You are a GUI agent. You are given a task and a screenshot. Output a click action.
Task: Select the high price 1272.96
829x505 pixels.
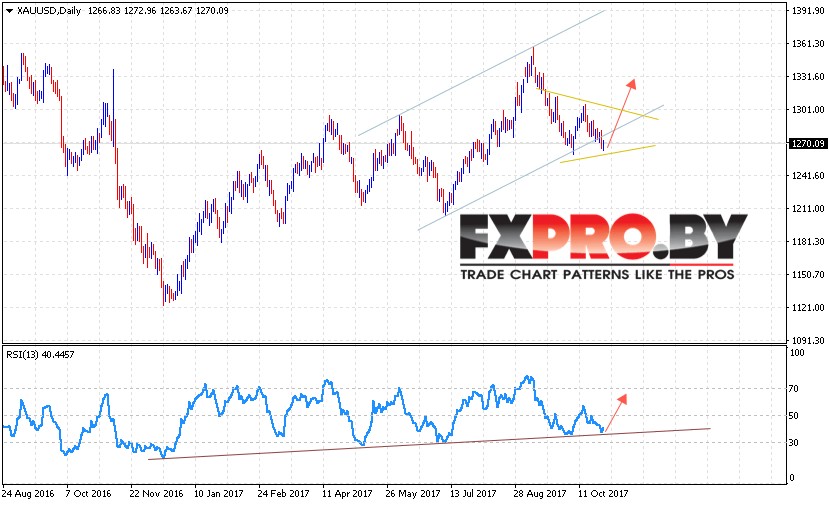coord(140,11)
